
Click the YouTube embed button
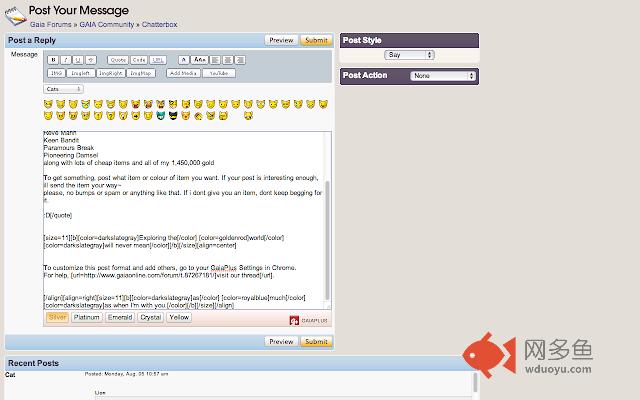point(220,73)
